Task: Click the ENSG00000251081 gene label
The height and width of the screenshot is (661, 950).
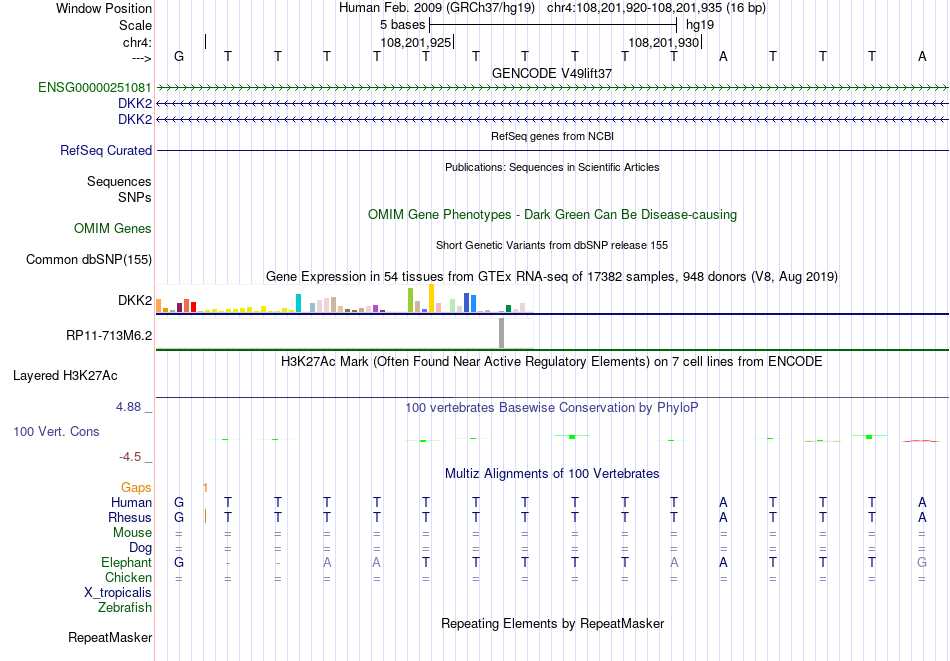Action: tap(95, 87)
